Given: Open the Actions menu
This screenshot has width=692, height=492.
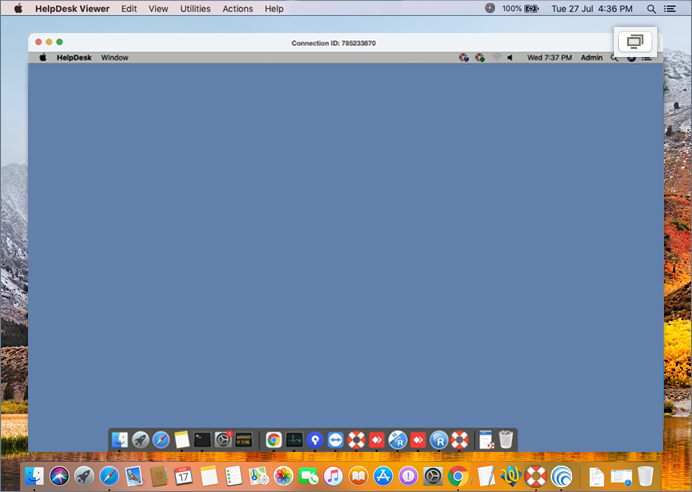Looking at the screenshot, I should [237, 8].
